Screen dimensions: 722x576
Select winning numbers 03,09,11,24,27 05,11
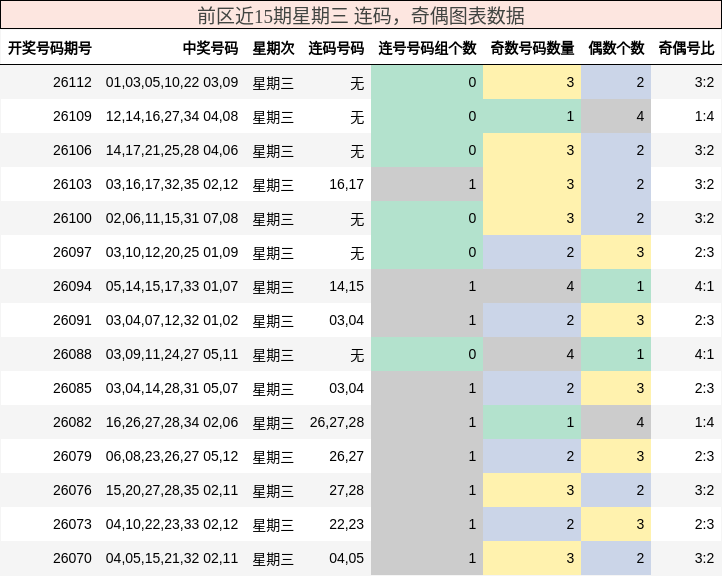pos(172,355)
